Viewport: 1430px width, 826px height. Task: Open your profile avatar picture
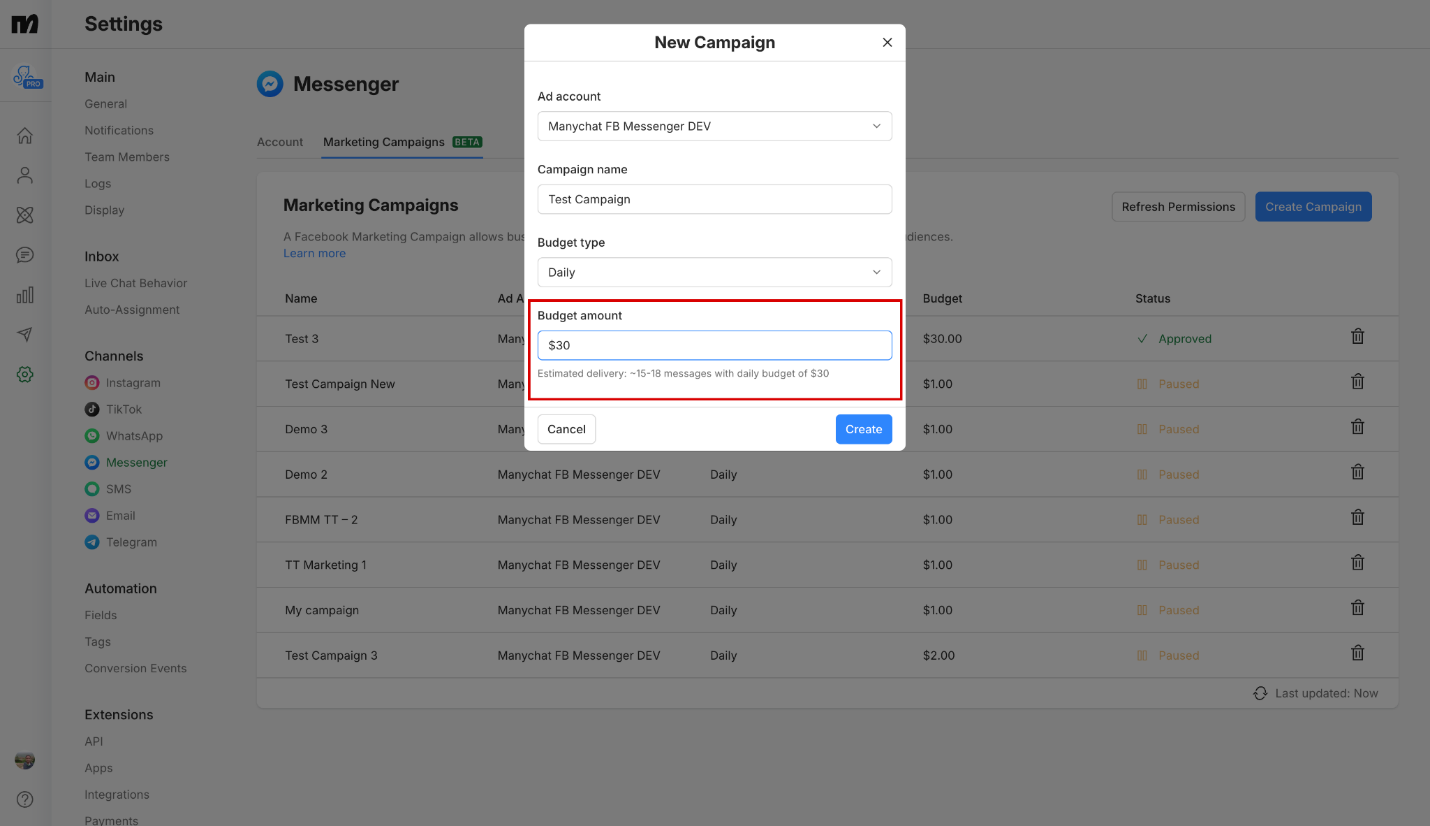(x=24, y=760)
